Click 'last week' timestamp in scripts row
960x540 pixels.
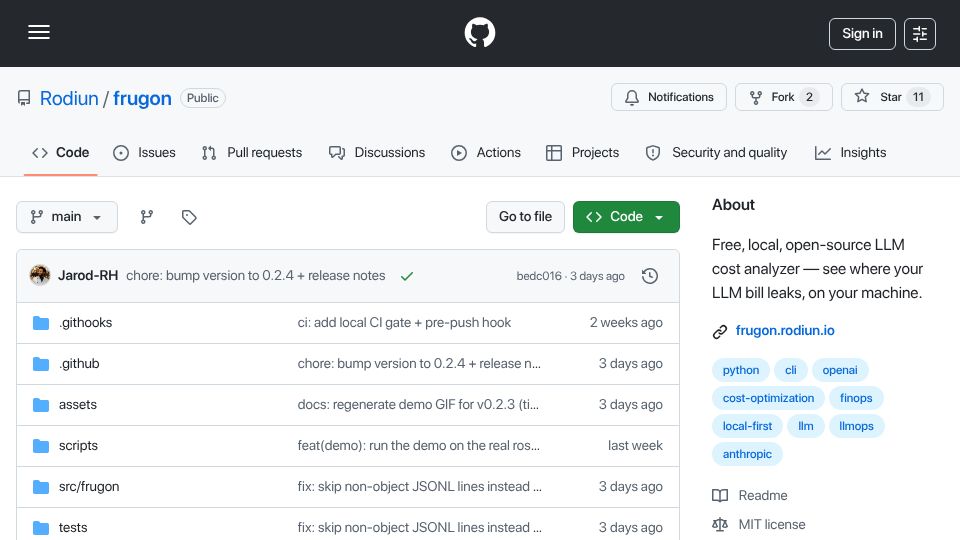[635, 446]
